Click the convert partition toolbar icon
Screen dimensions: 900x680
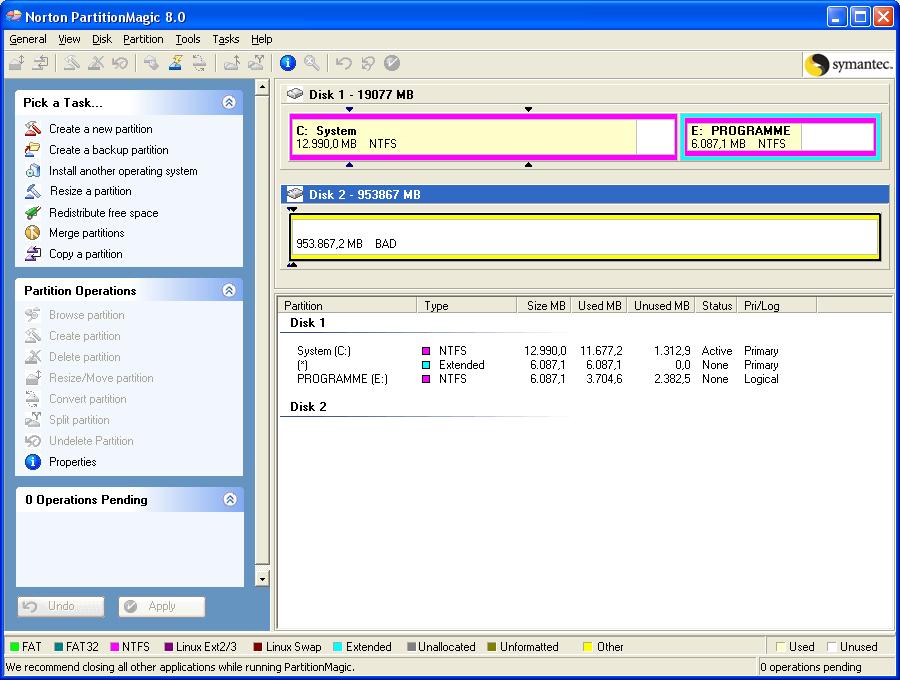[199, 63]
